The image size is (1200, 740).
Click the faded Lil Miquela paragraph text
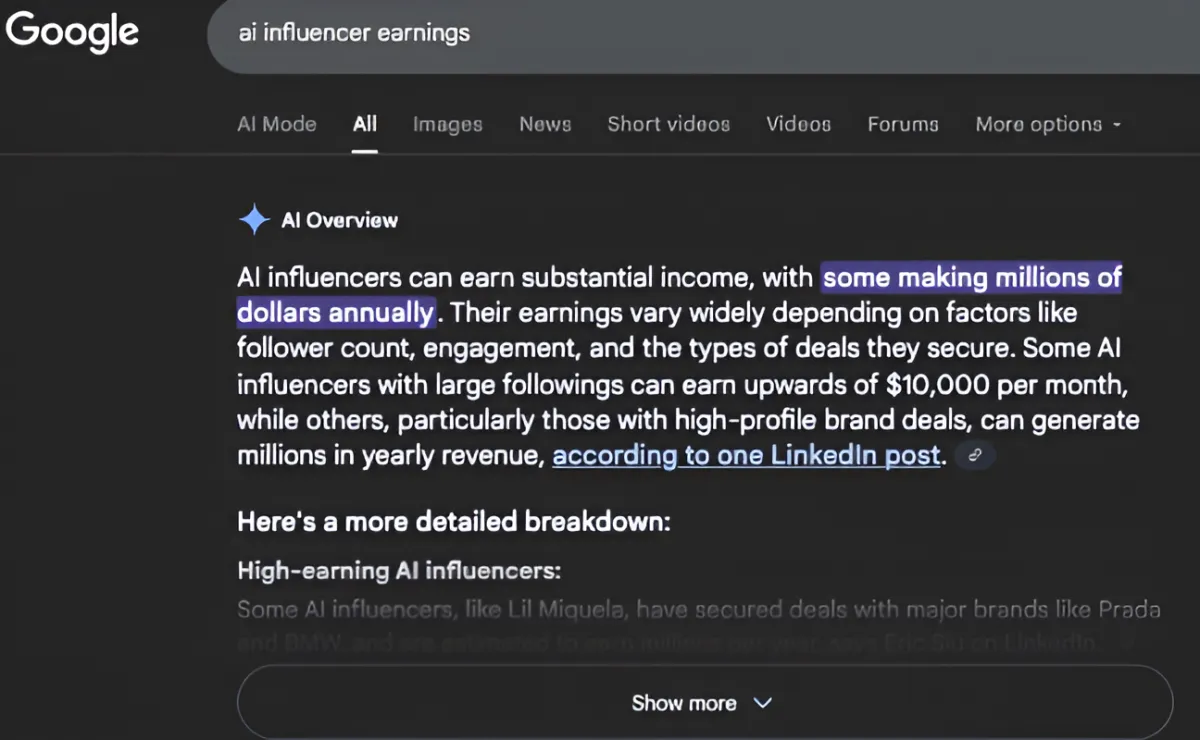click(x=698, y=609)
